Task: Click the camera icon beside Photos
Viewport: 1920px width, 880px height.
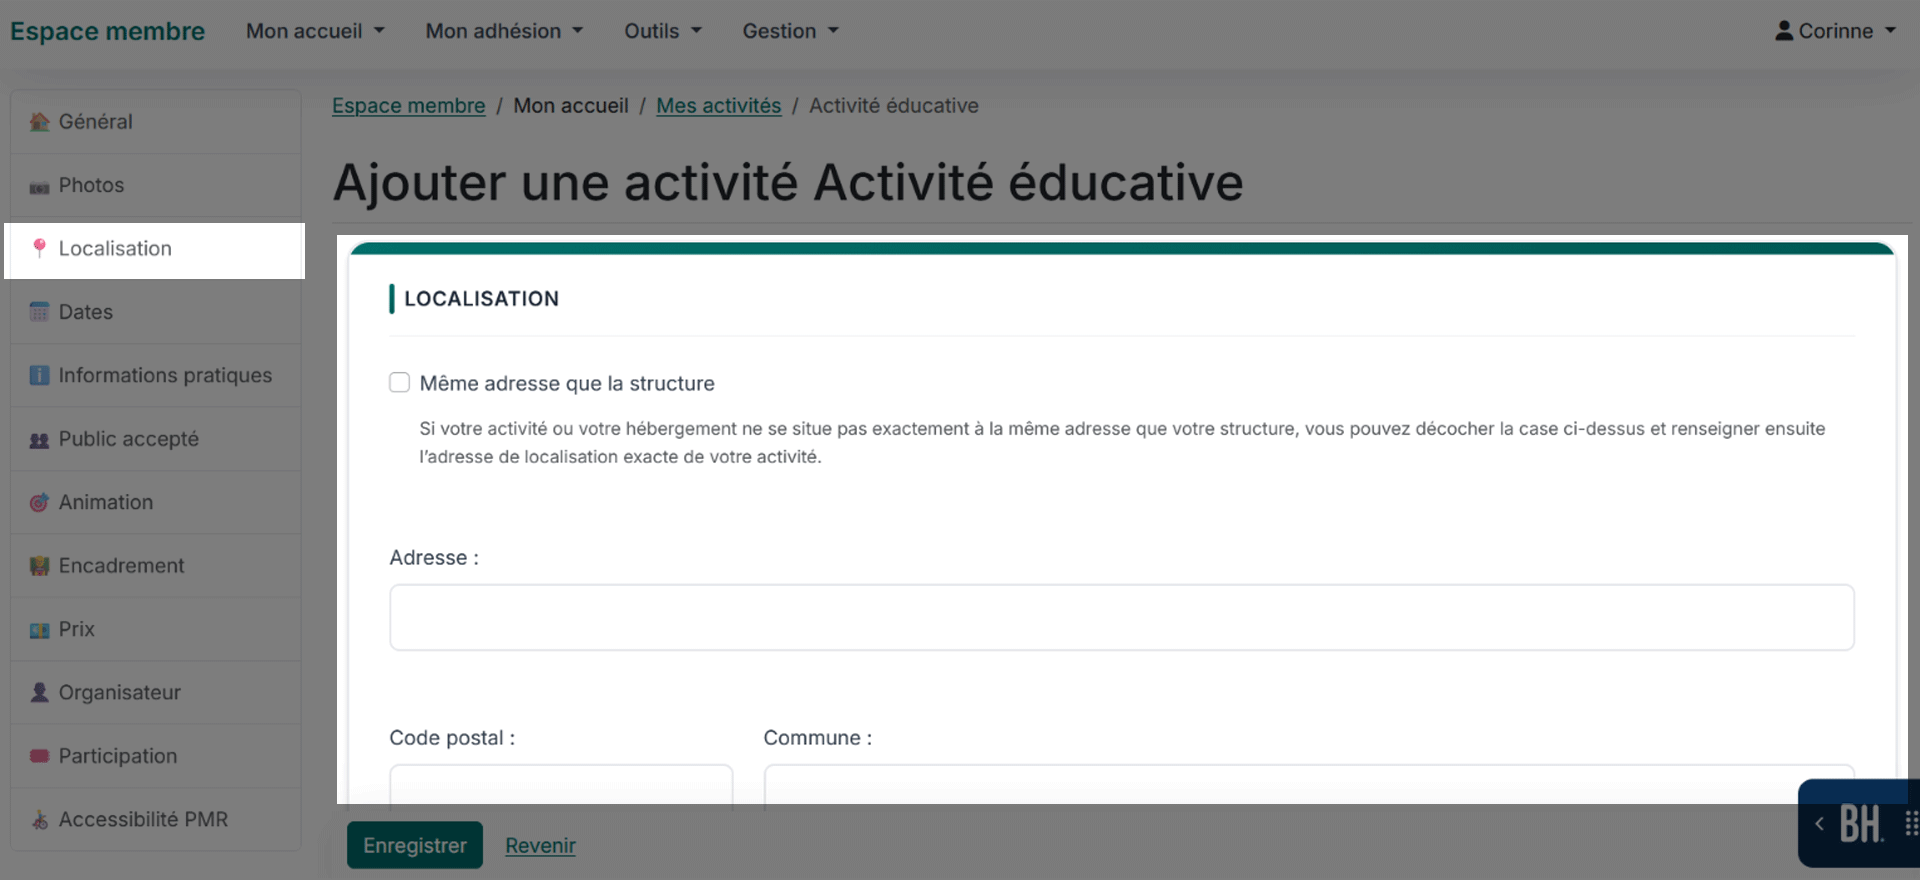Action: coord(39,187)
